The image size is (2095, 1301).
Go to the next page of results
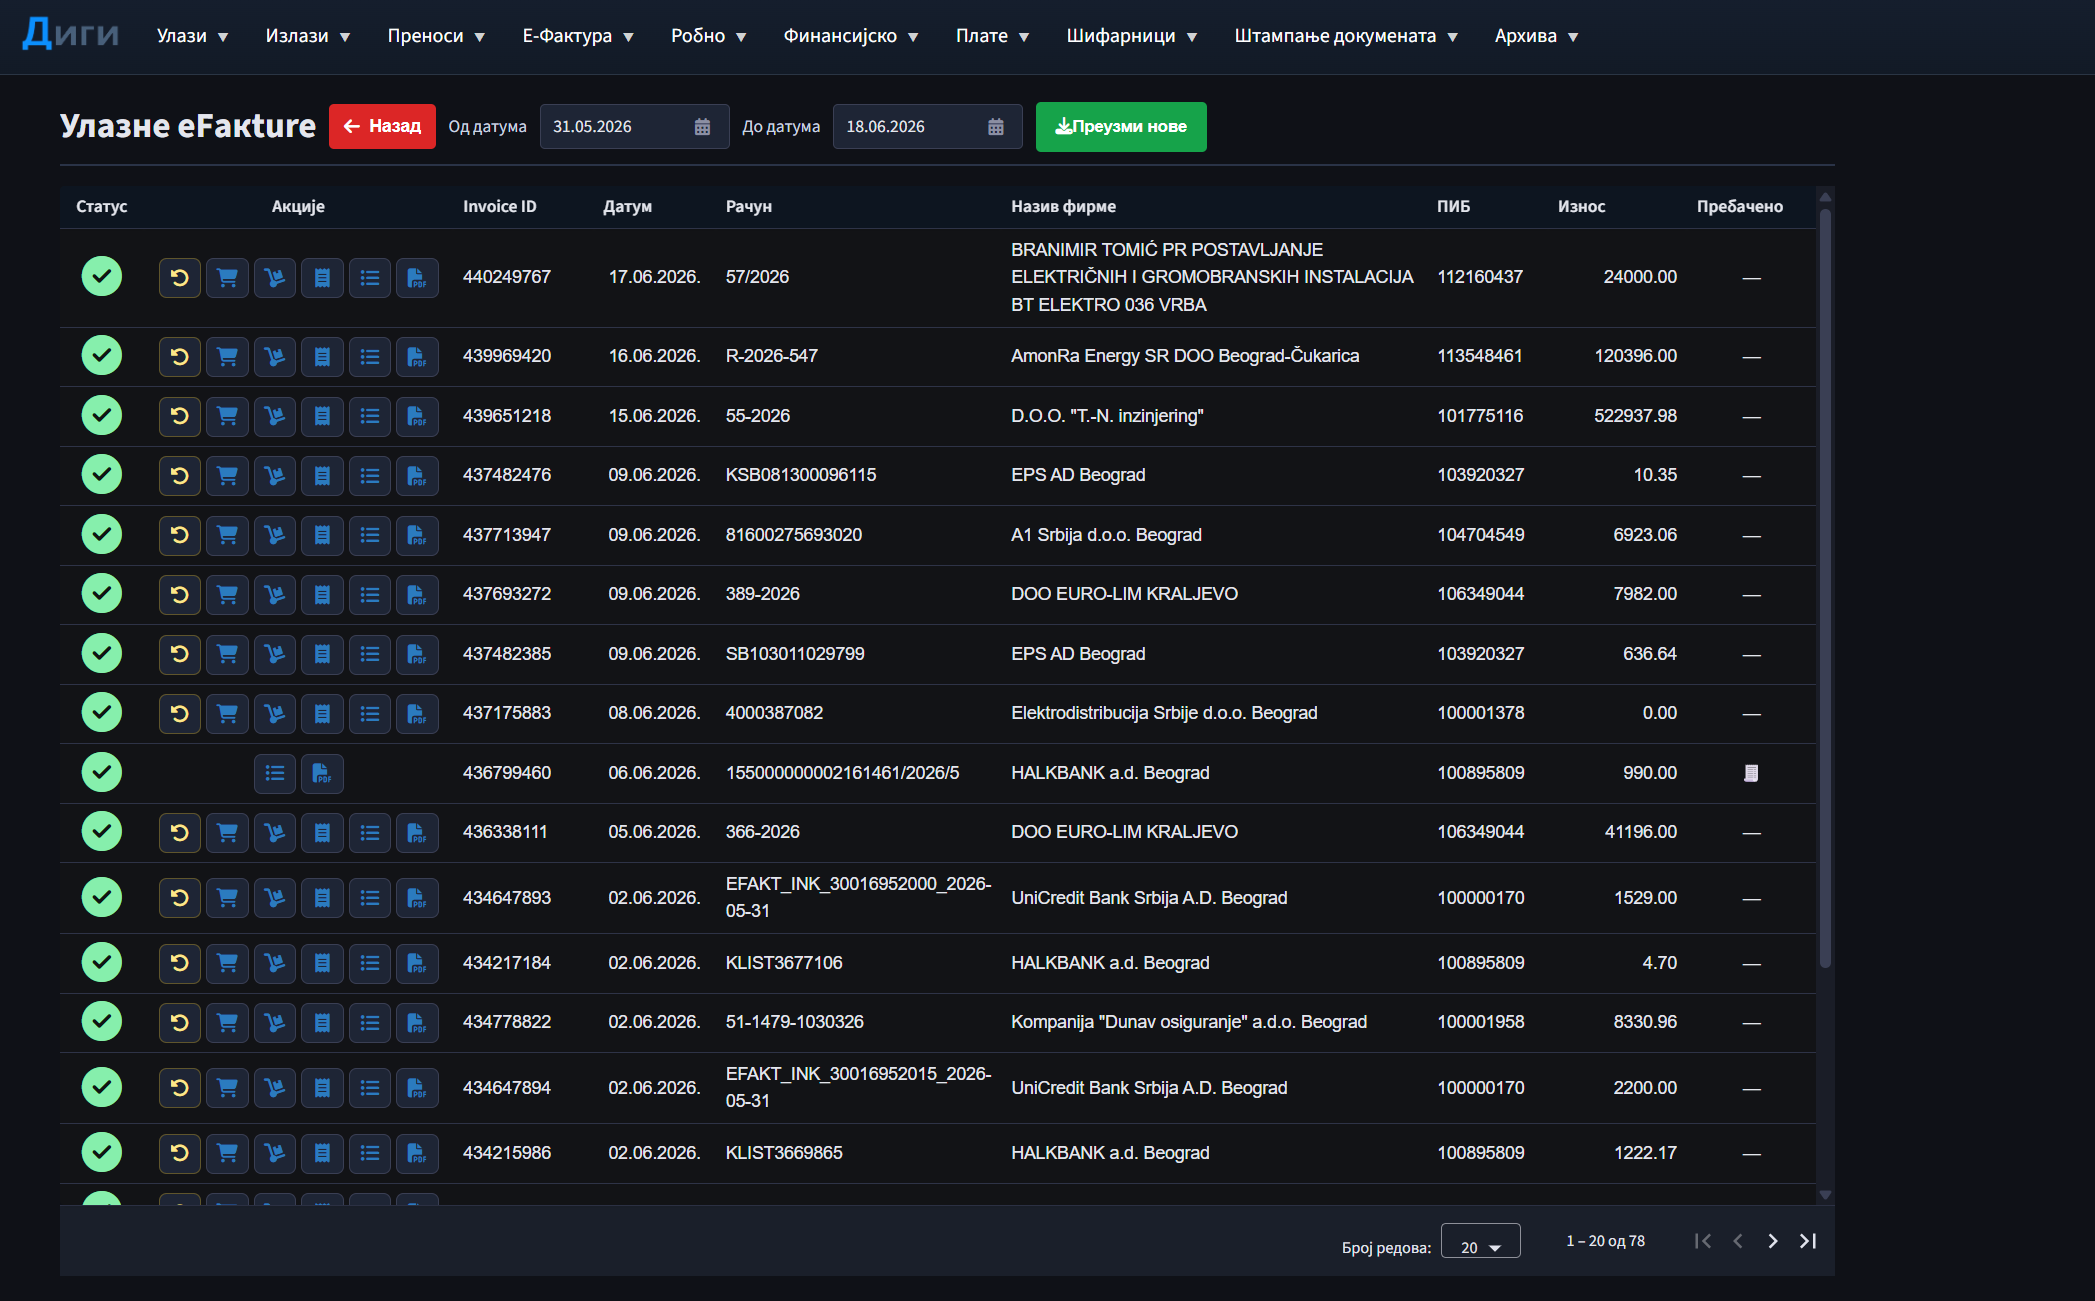[1773, 1241]
